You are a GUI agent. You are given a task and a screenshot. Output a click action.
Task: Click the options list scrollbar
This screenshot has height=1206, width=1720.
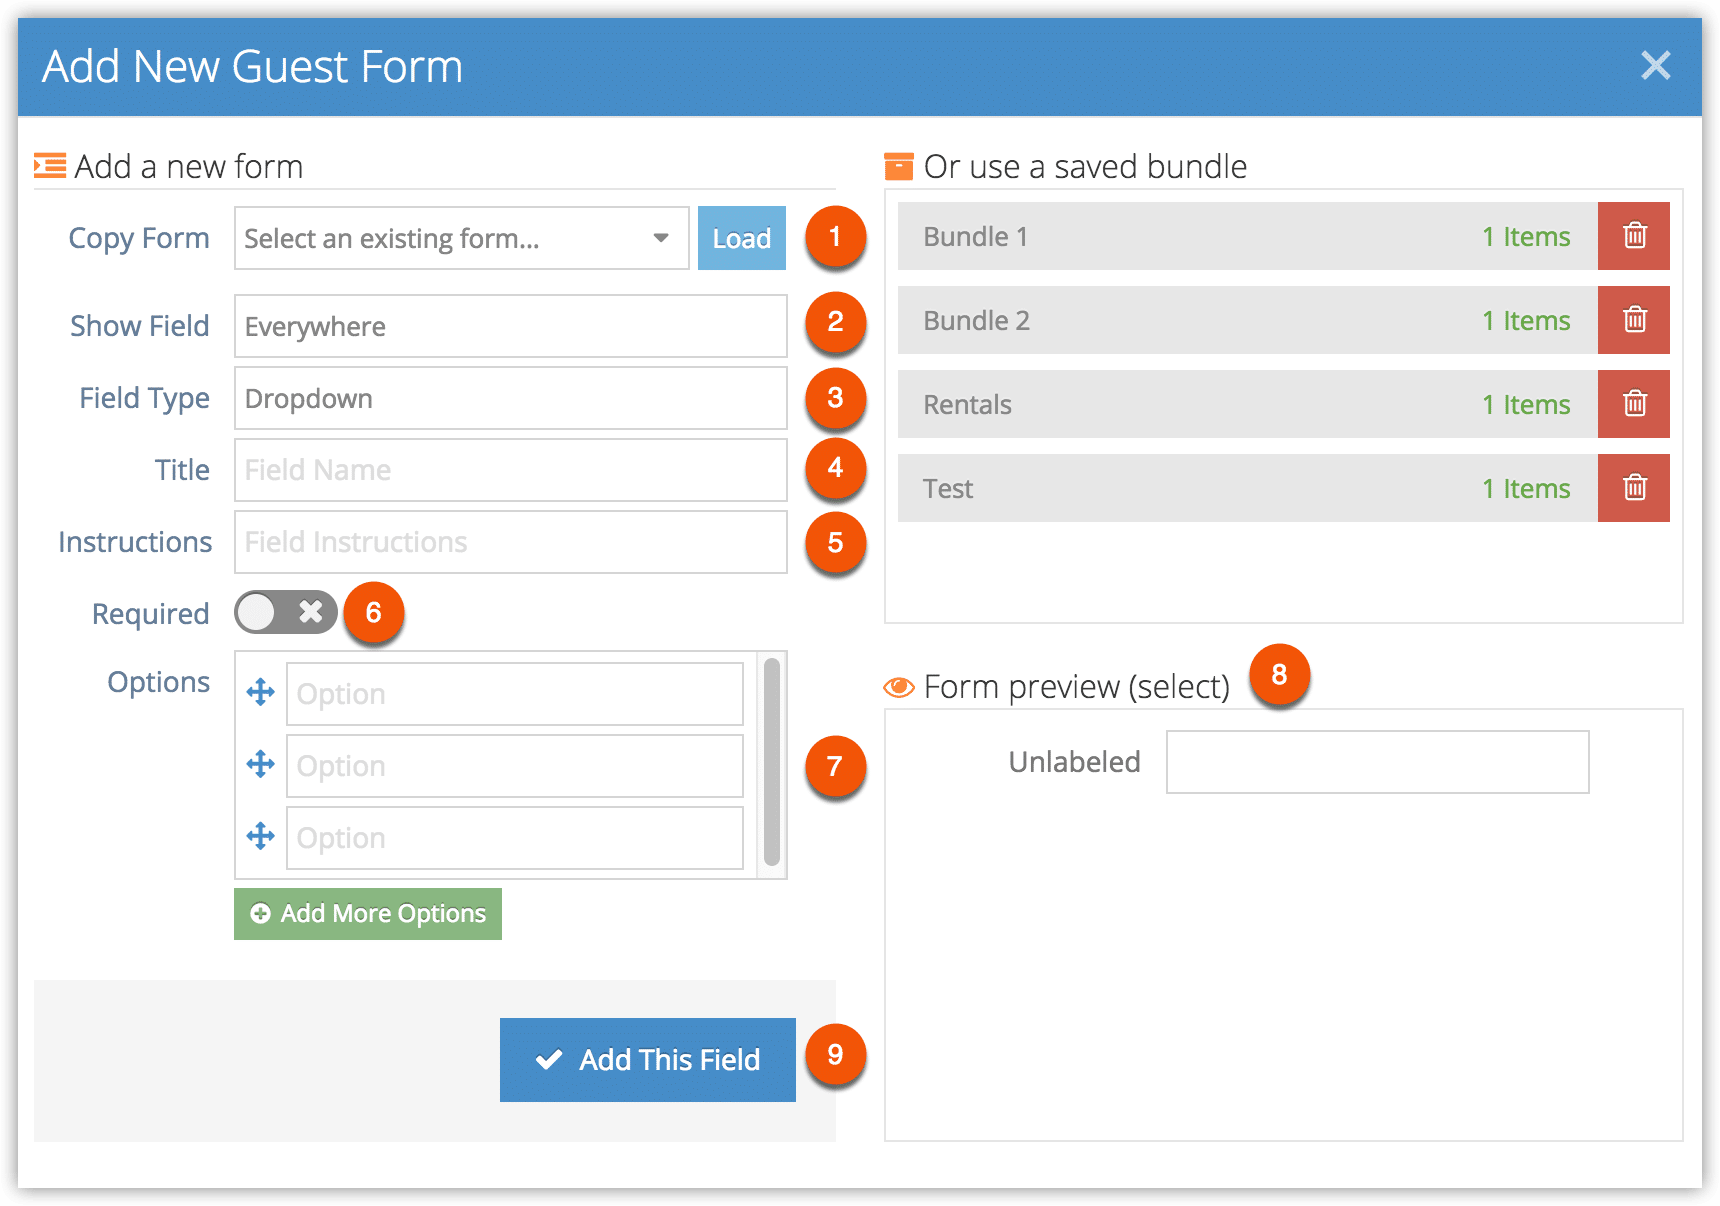(x=772, y=762)
